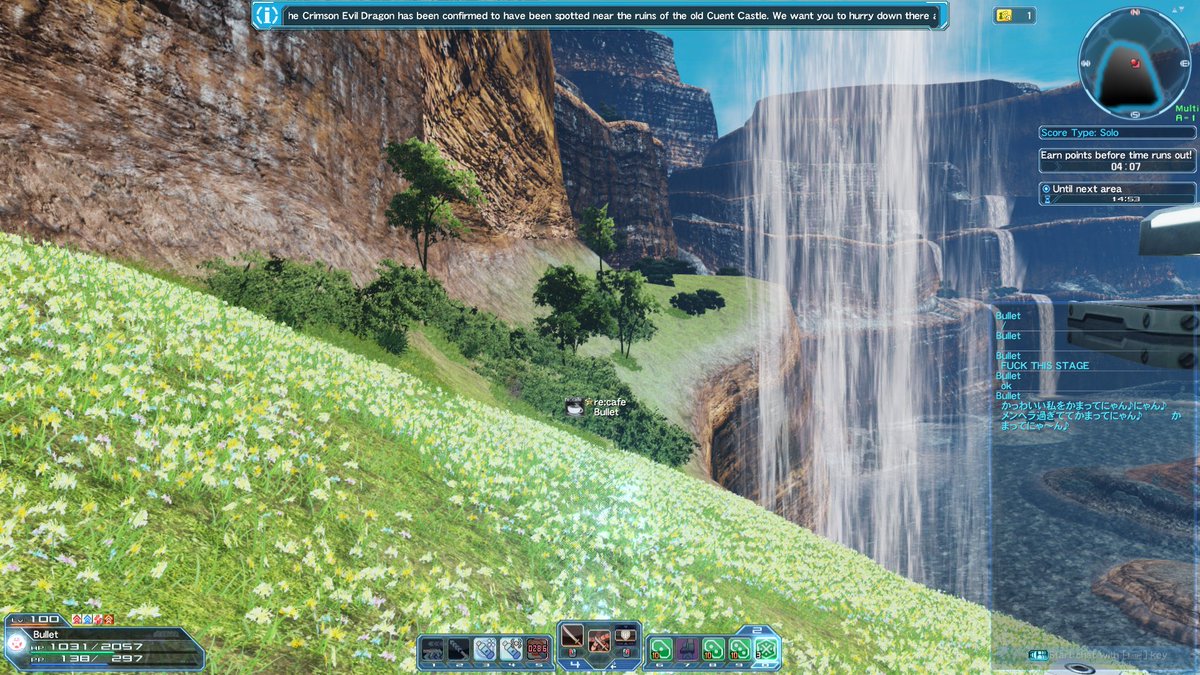Click the Earn points before time runs out text
Image resolution: width=1200 pixels, height=675 pixels.
pyautogui.click(x=1116, y=155)
